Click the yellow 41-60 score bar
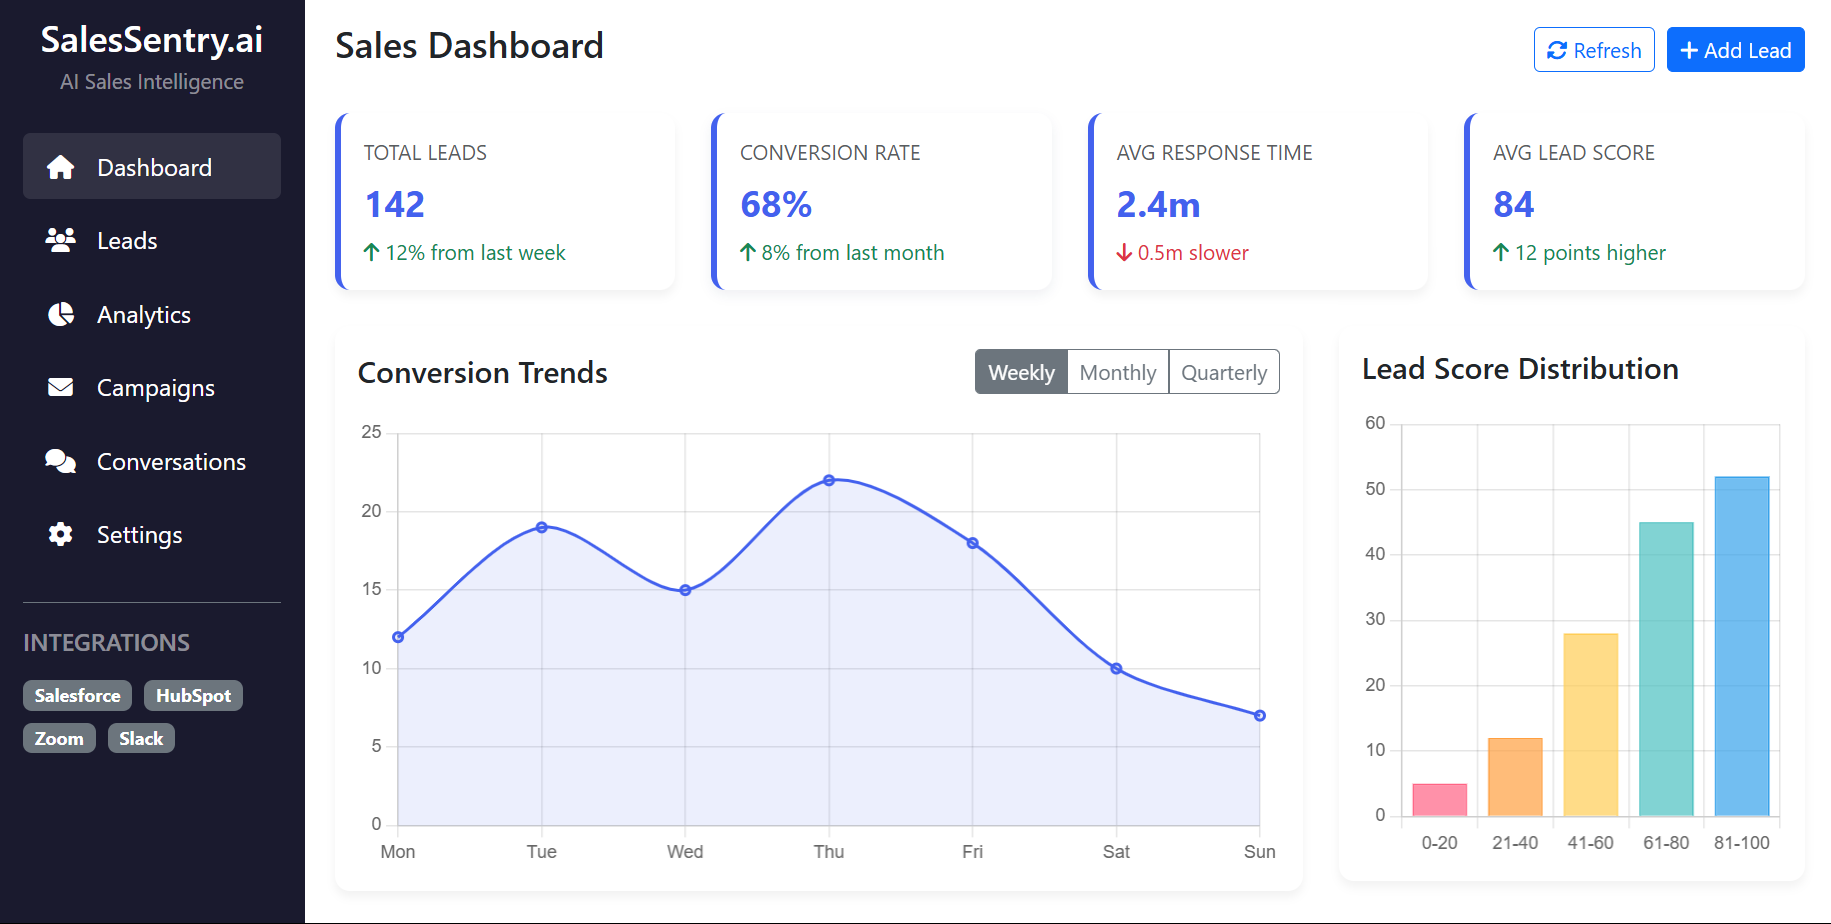 [1590, 724]
